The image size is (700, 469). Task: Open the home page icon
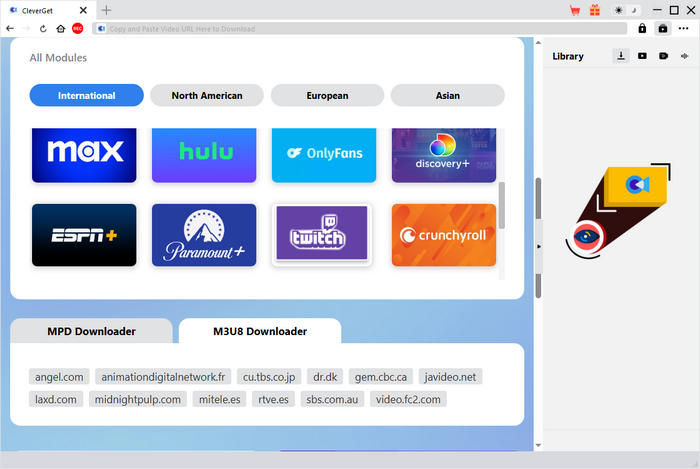pos(61,29)
